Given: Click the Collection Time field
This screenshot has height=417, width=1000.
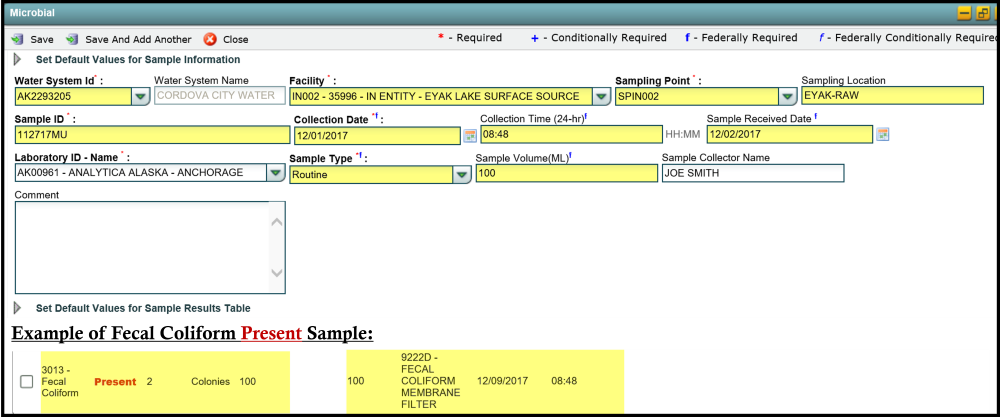Looking at the screenshot, I should 570,134.
